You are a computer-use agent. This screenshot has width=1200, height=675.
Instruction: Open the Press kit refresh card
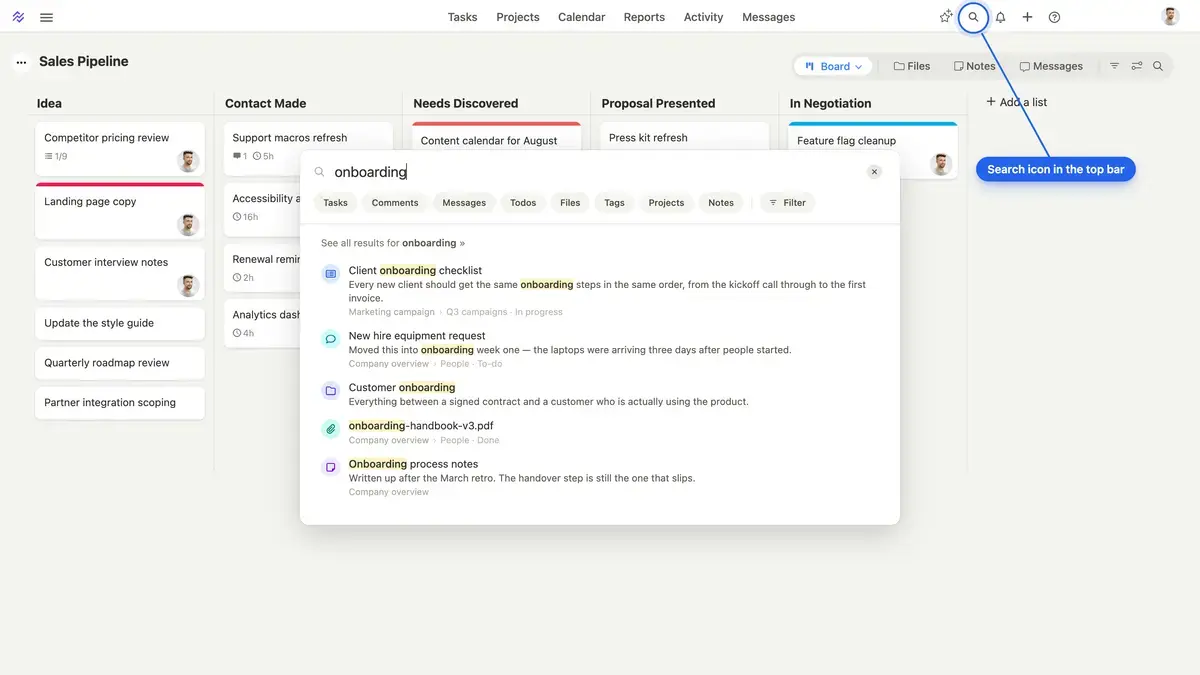(x=685, y=137)
